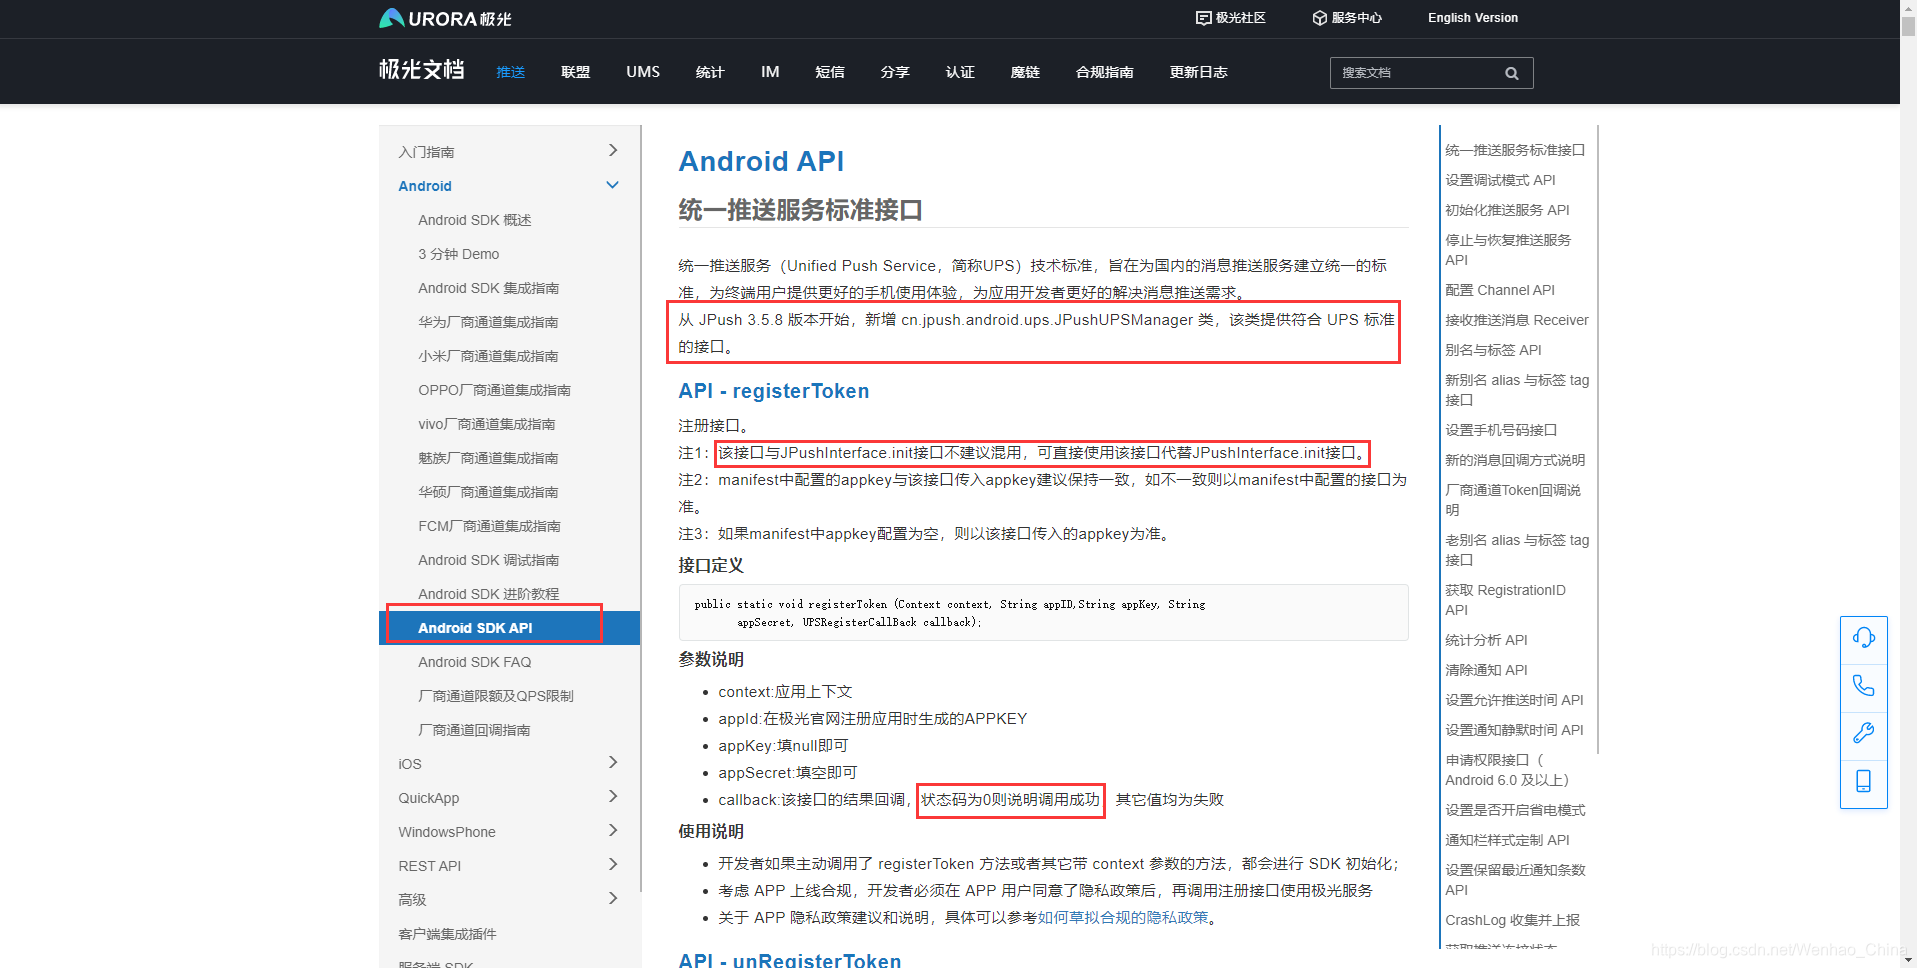Select Android SDK API sidebar item
This screenshot has height=968, width=1917.
click(x=509, y=628)
